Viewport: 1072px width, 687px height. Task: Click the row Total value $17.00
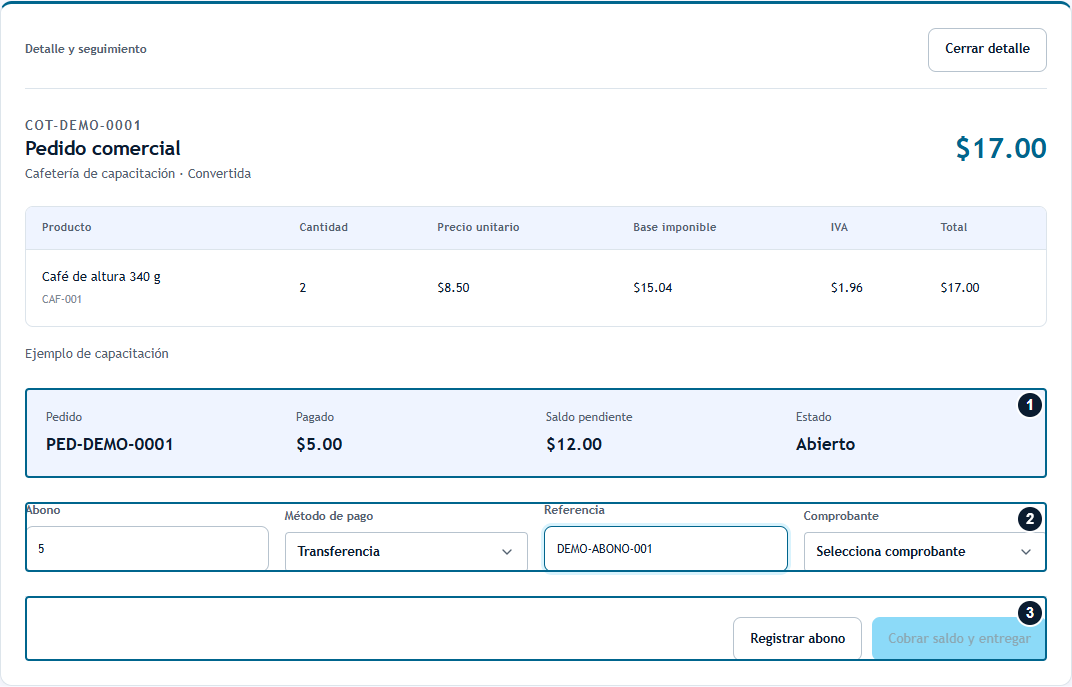[960, 288]
